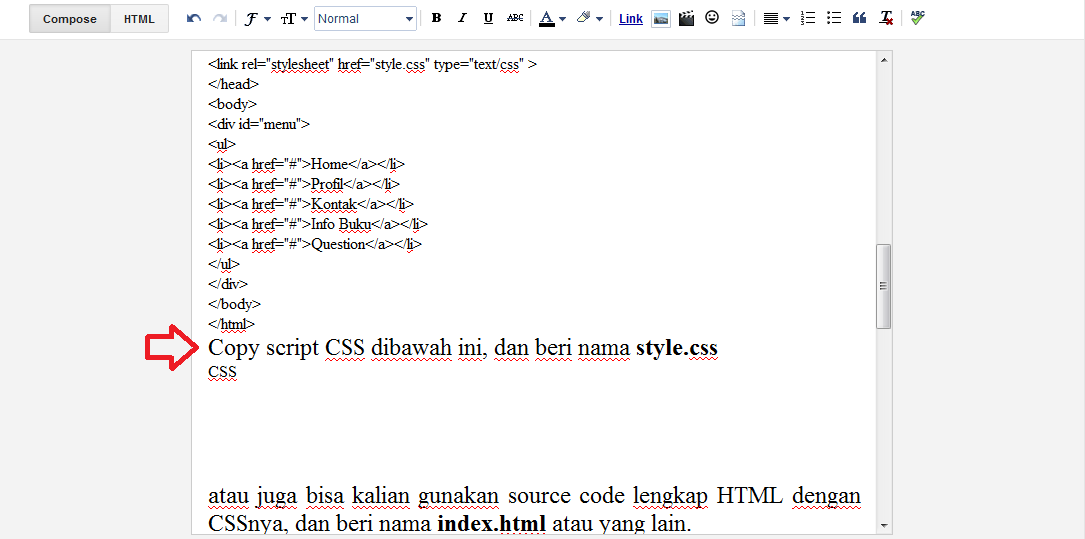Switch to the HTML editing tab
1085x539 pixels.
(x=139, y=19)
